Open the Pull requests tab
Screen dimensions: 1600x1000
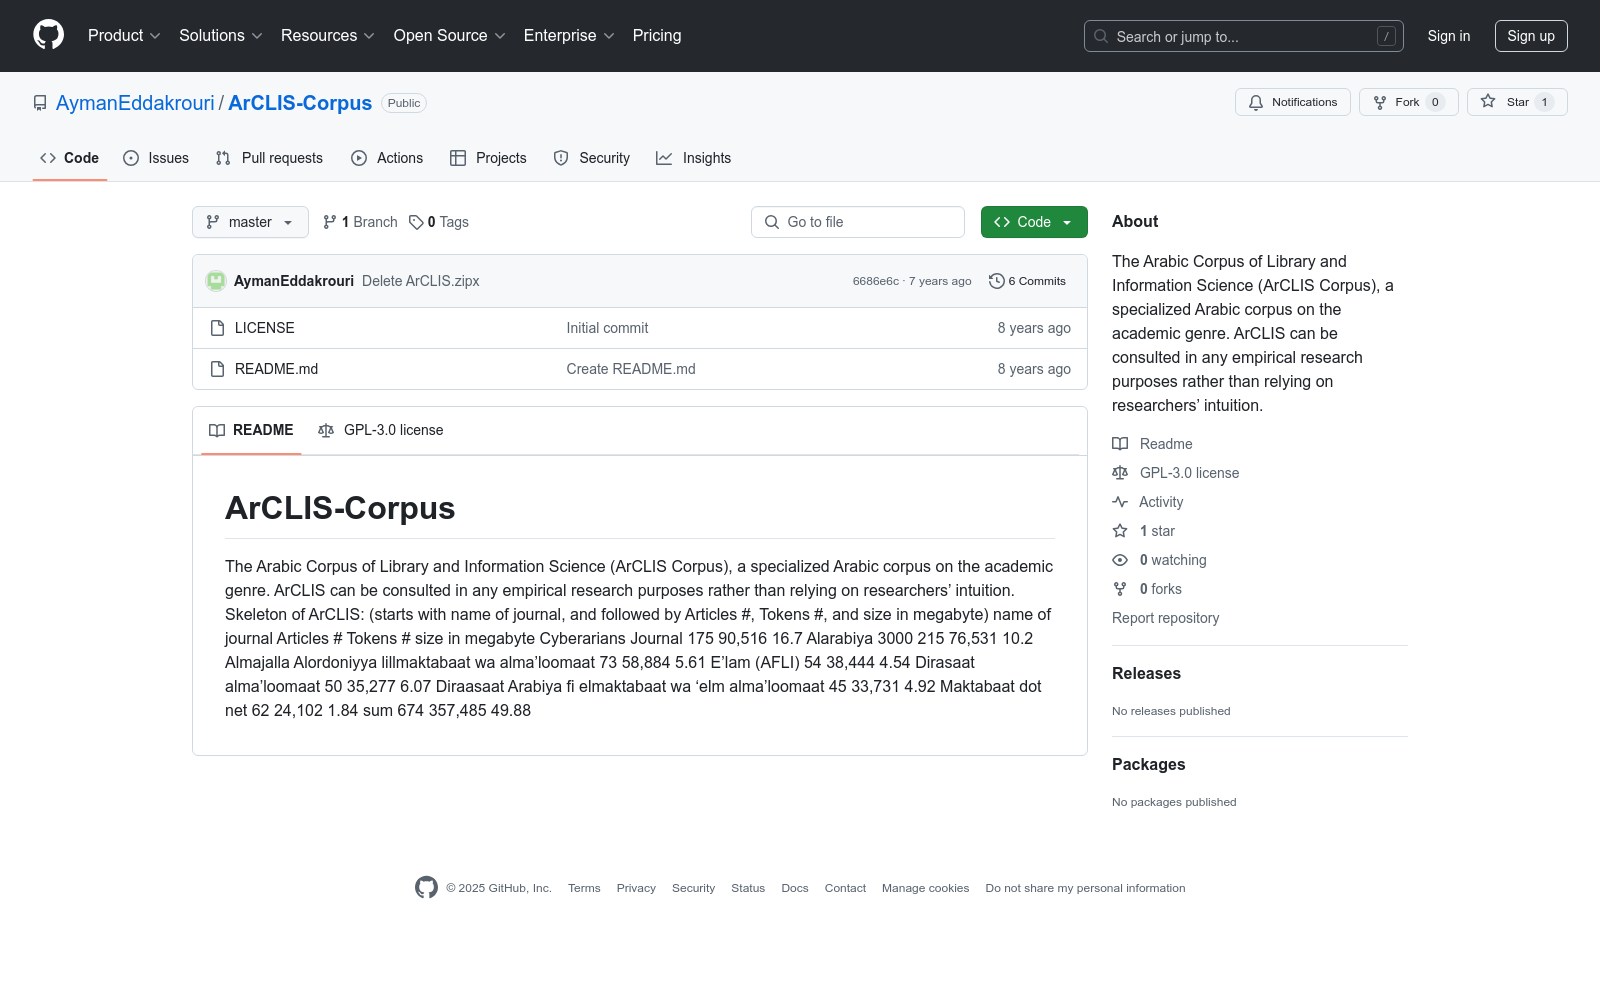click(x=269, y=158)
